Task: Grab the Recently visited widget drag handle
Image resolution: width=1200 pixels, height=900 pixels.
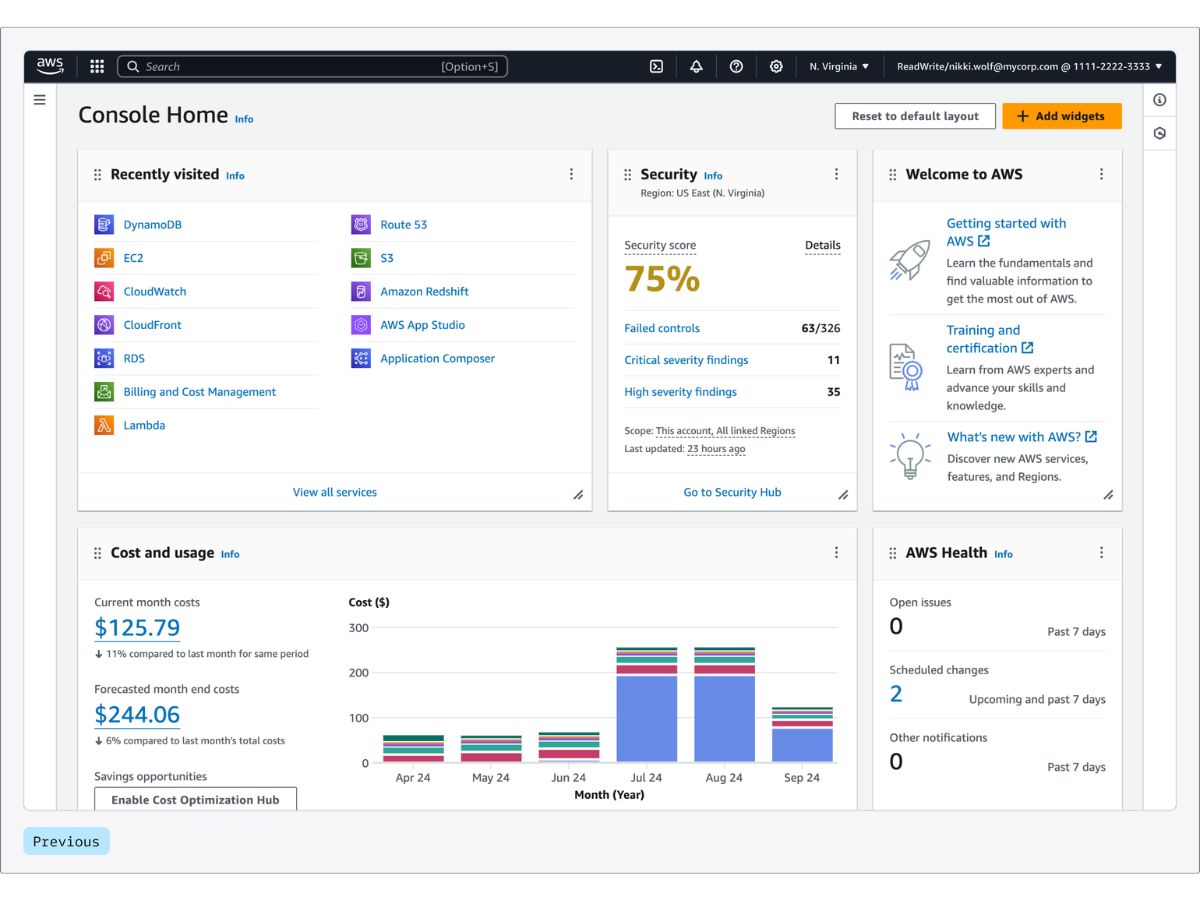Action: pos(97,175)
